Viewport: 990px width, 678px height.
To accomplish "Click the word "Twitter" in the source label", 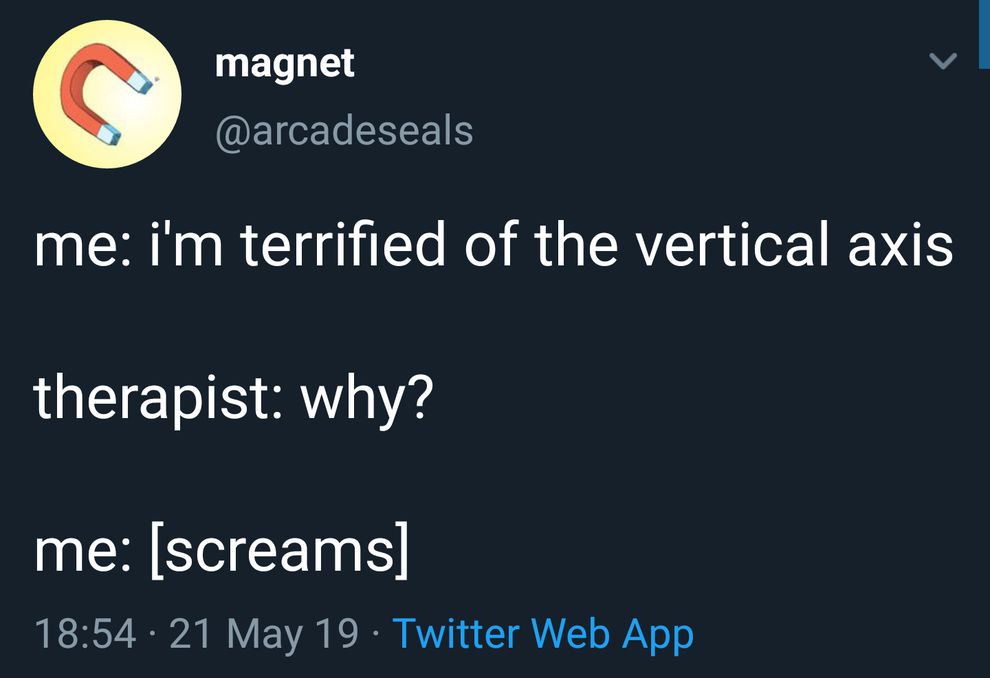I will (x=456, y=634).
